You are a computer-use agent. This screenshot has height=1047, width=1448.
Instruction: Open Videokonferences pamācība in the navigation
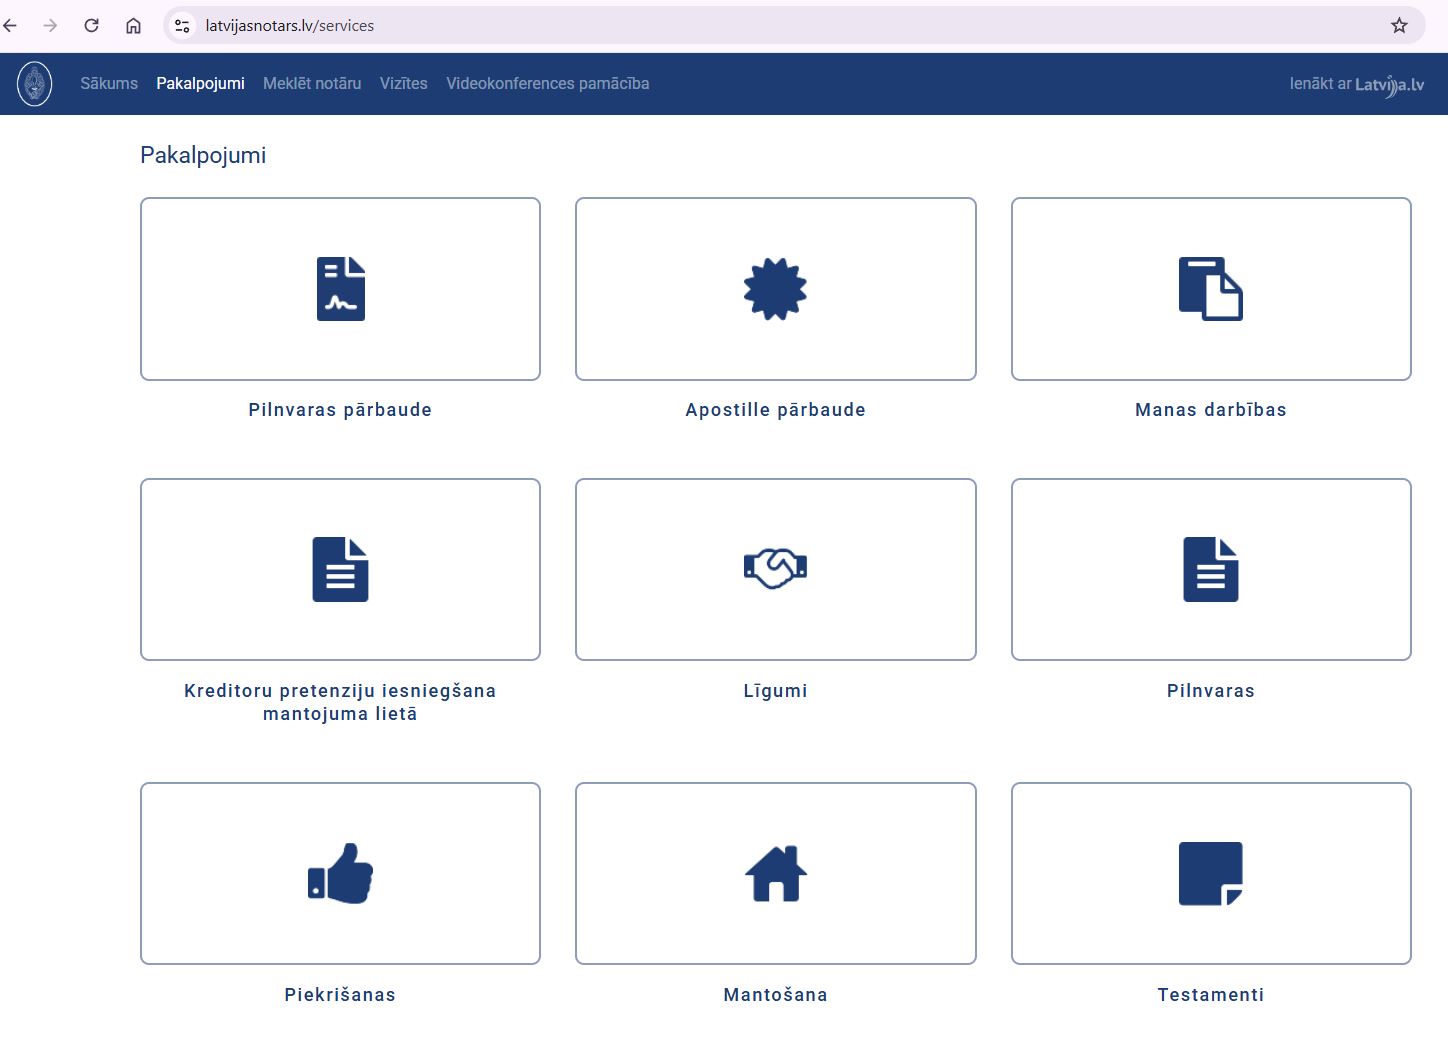(547, 84)
